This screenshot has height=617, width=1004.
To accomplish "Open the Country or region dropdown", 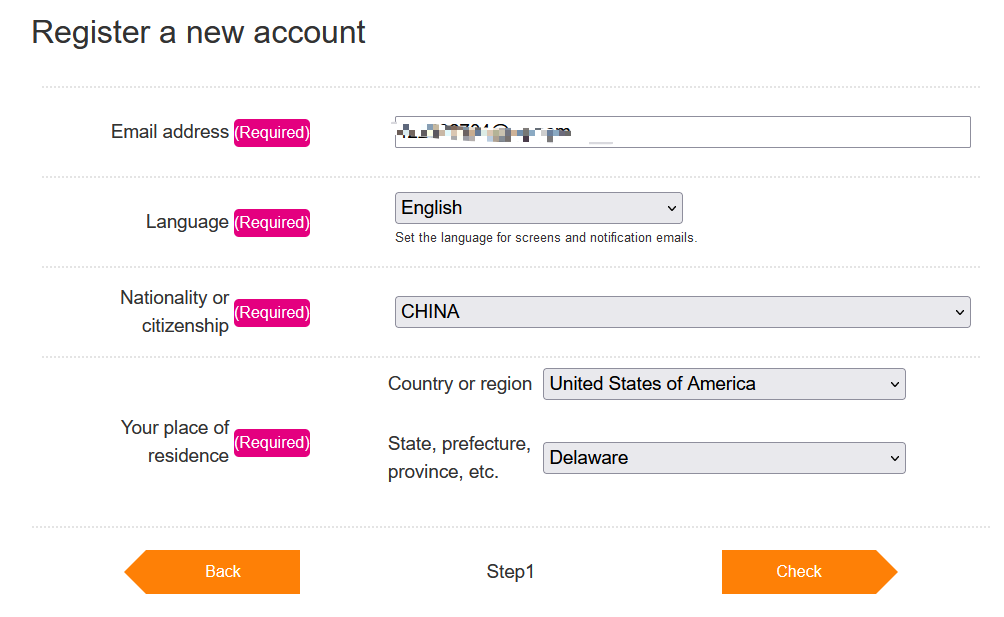I will (723, 384).
